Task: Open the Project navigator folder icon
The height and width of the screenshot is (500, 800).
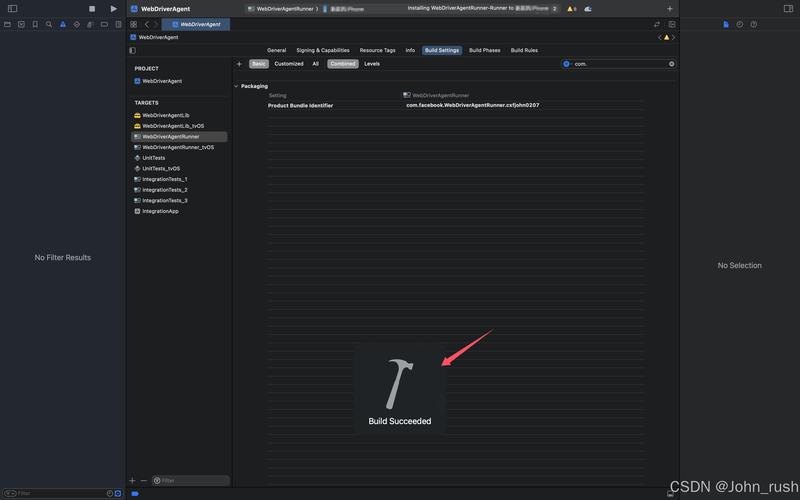Action: coord(7,24)
